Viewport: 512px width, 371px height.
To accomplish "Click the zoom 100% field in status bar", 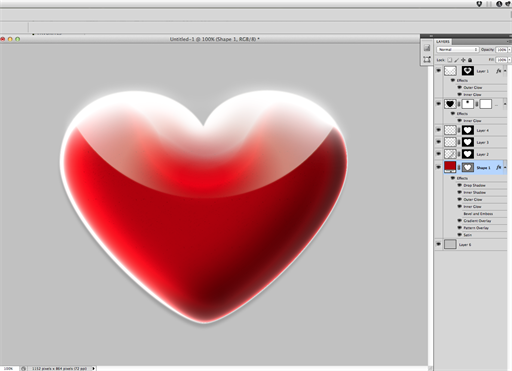I will click(x=9, y=368).
